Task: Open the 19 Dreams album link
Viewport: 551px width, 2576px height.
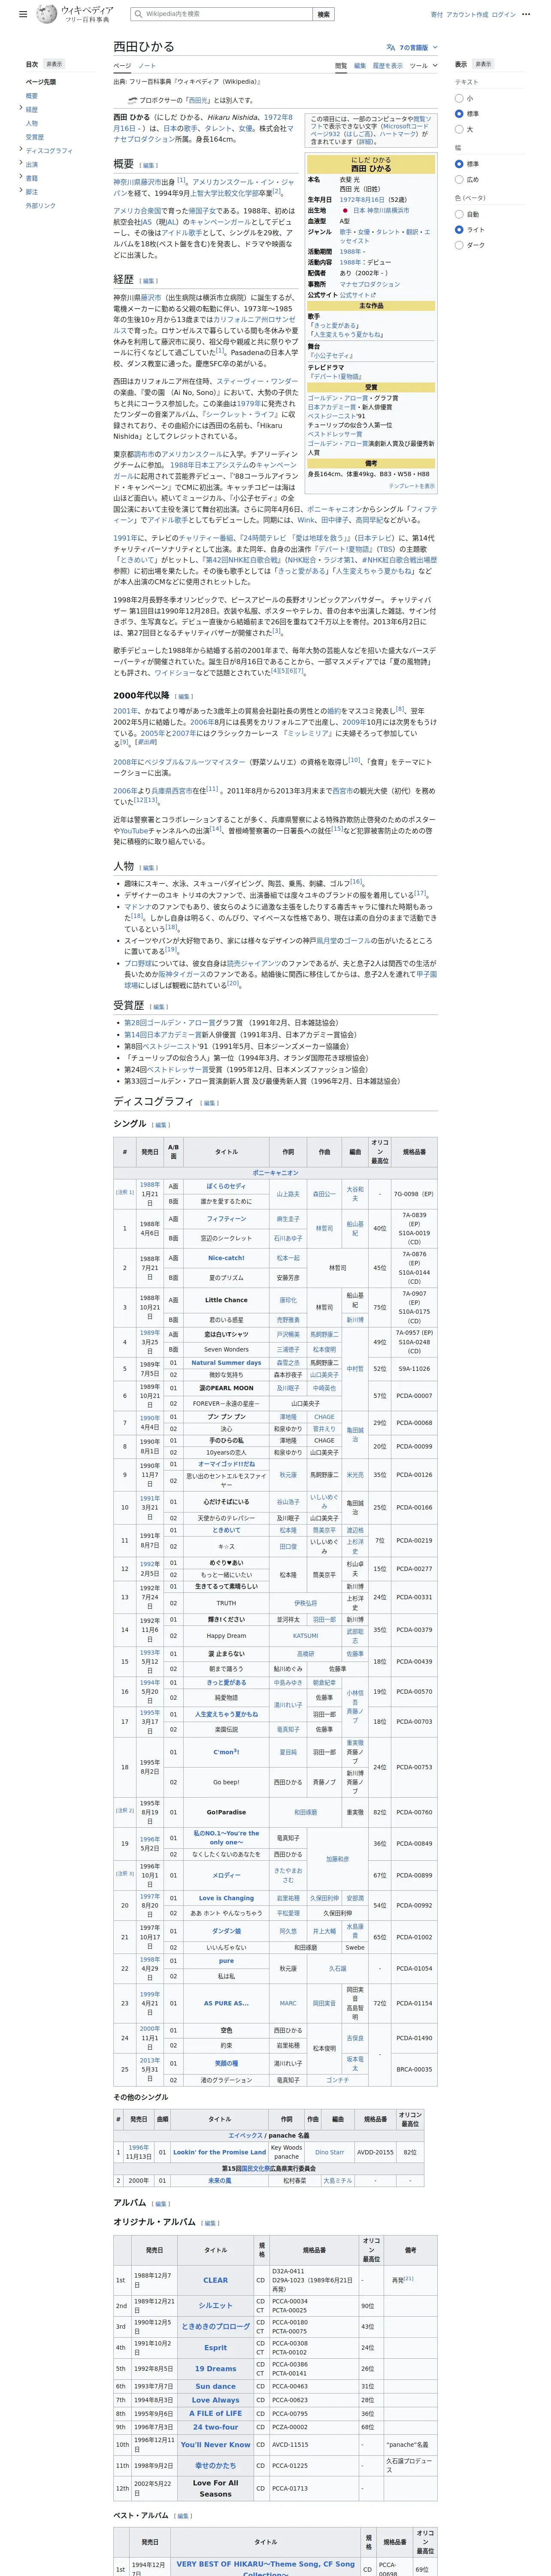Action: pos(215,2369)
